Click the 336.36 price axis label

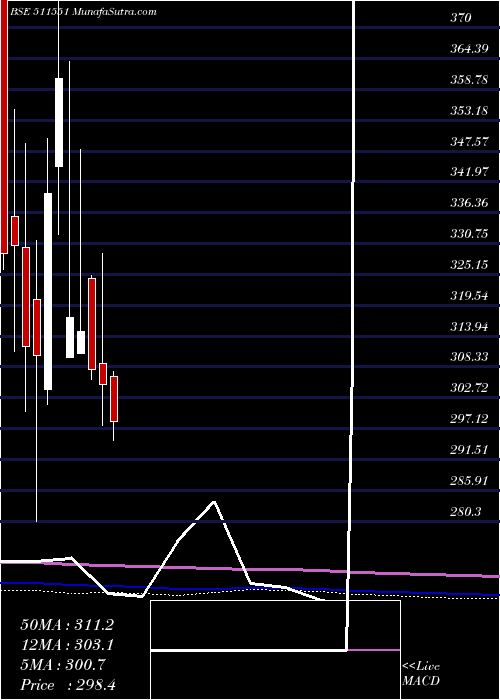click(x=469, y=203)
